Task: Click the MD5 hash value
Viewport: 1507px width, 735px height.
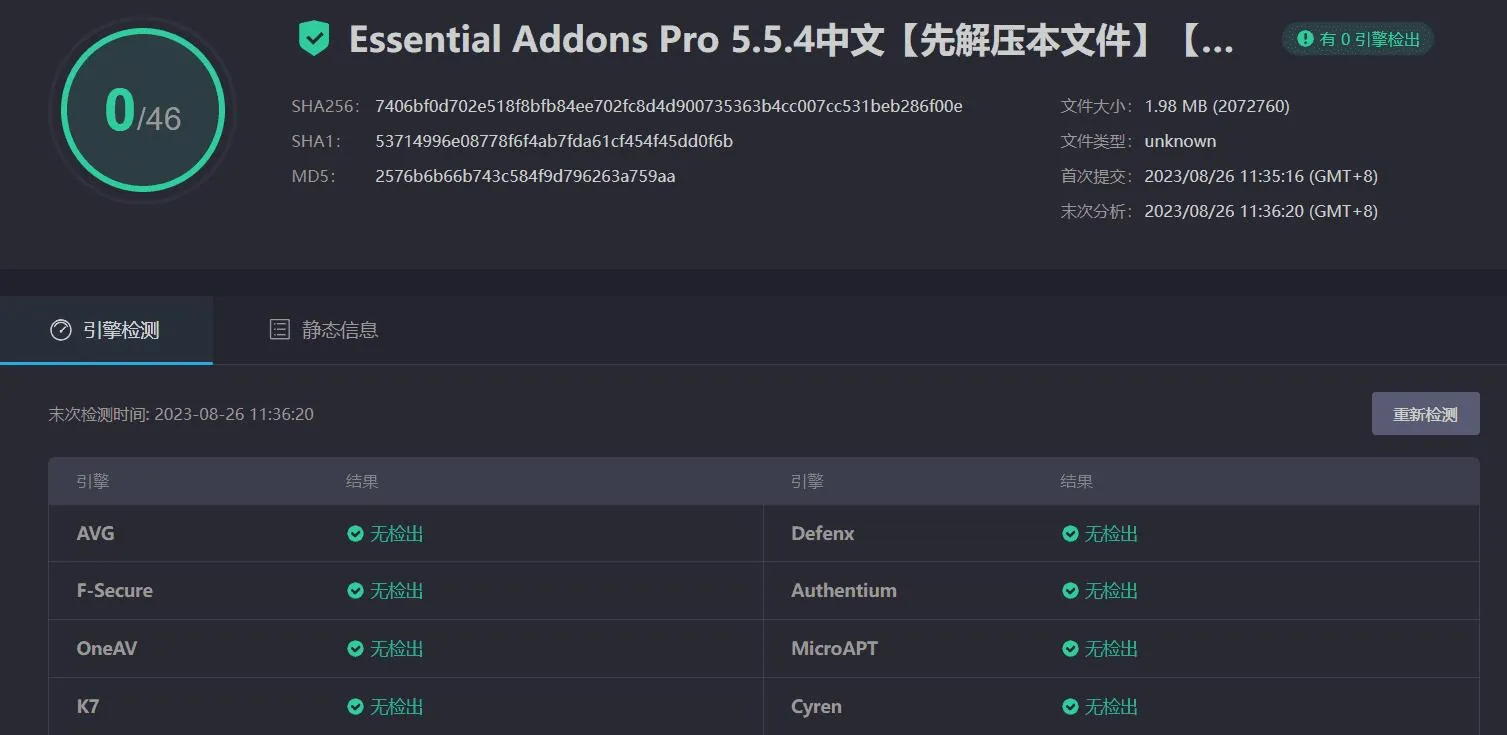Action: [525, 177]
